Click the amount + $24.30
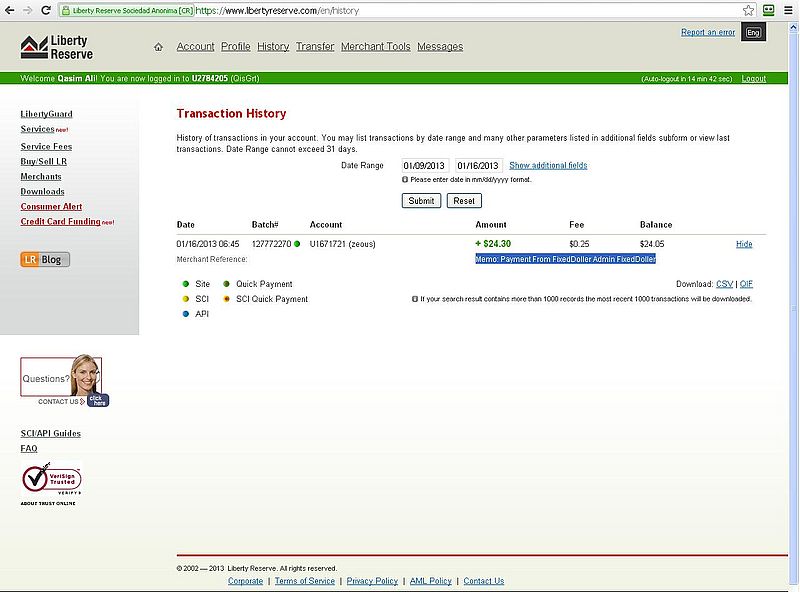The width and height of the screenshot is (800, 592). pyautogui.click(x=493, y=244)
